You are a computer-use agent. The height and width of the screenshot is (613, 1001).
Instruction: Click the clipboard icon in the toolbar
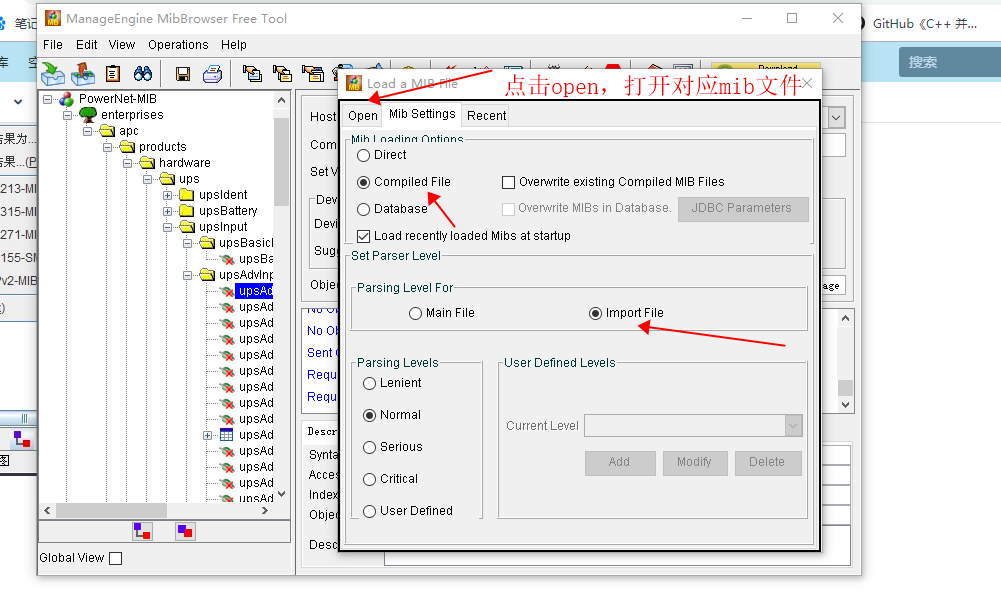113,74
